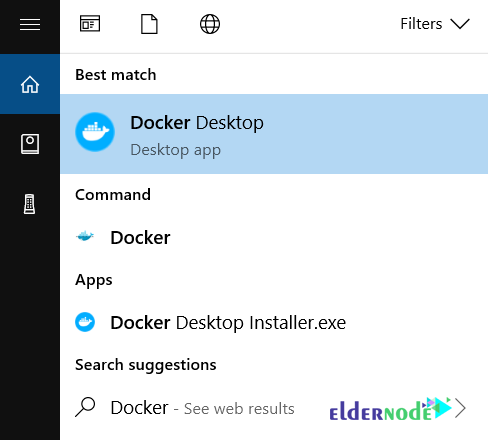Click the Best match heading

(116, 74)
